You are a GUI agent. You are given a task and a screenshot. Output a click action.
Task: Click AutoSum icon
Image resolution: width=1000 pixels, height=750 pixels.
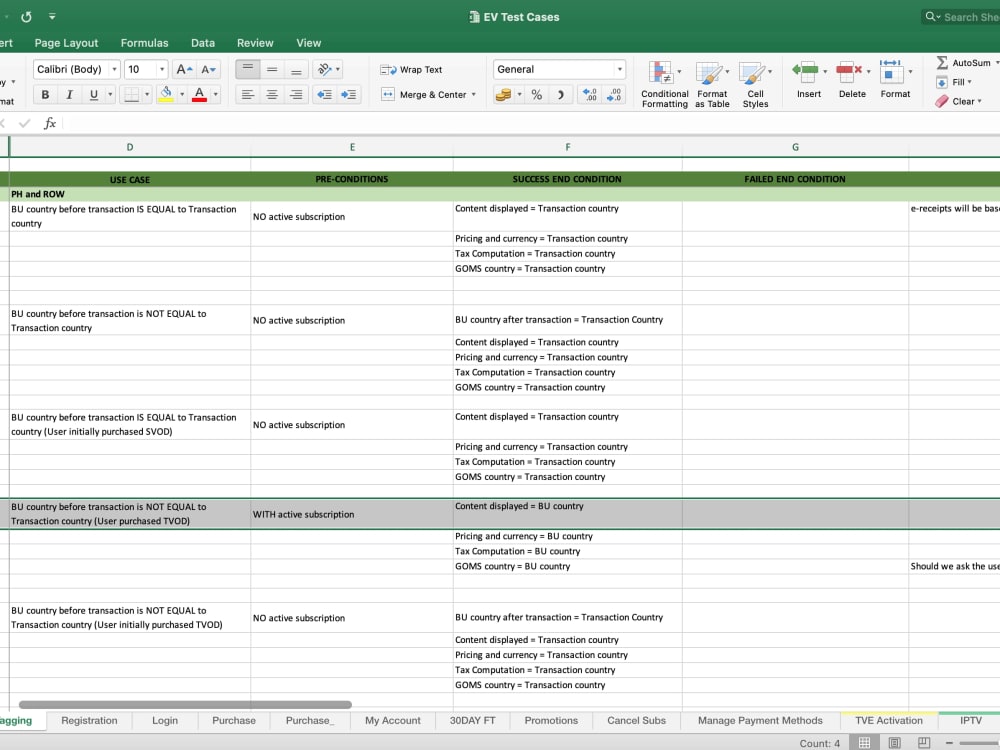(942, 62)
